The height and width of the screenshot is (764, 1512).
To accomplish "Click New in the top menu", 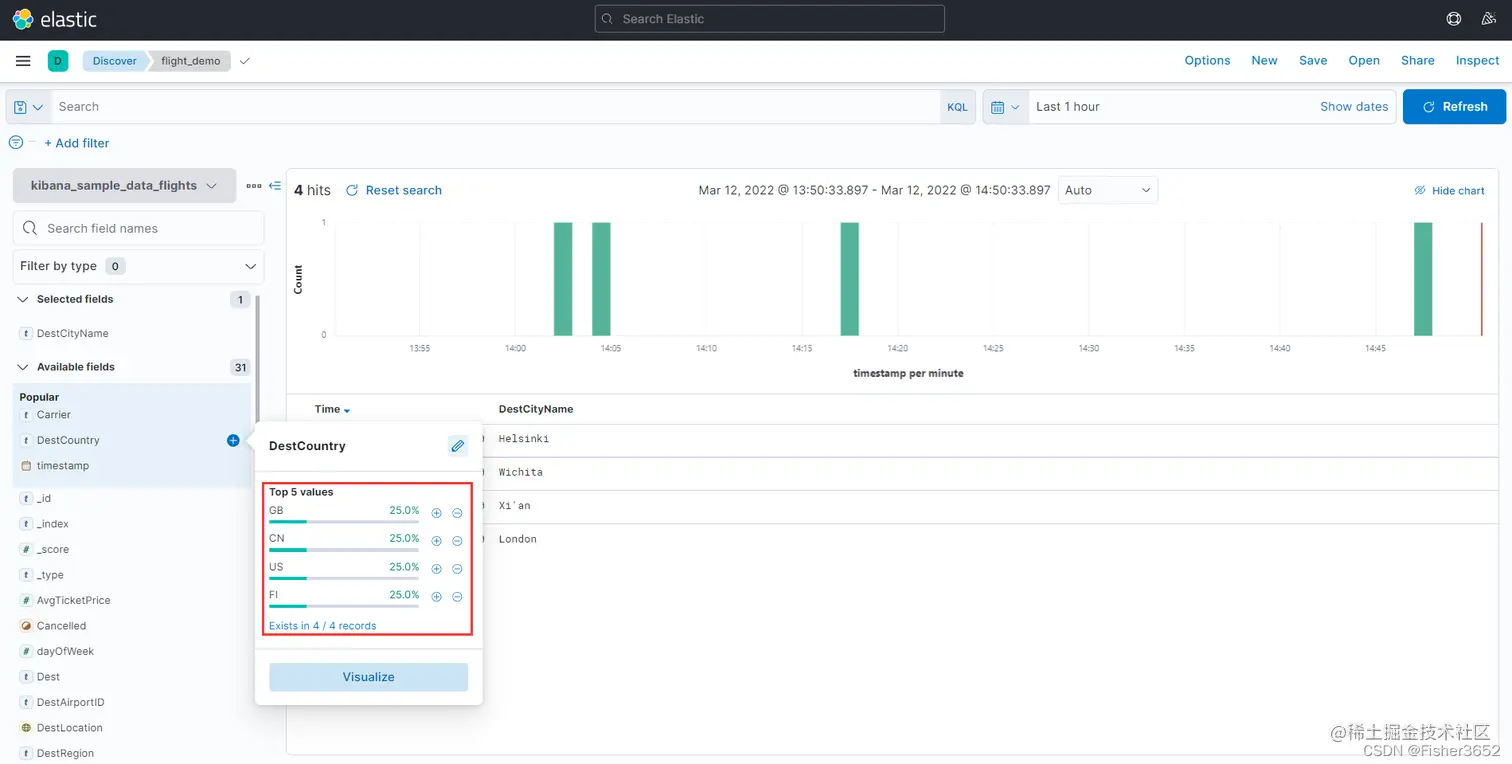I will click(x=1264, y=61).
